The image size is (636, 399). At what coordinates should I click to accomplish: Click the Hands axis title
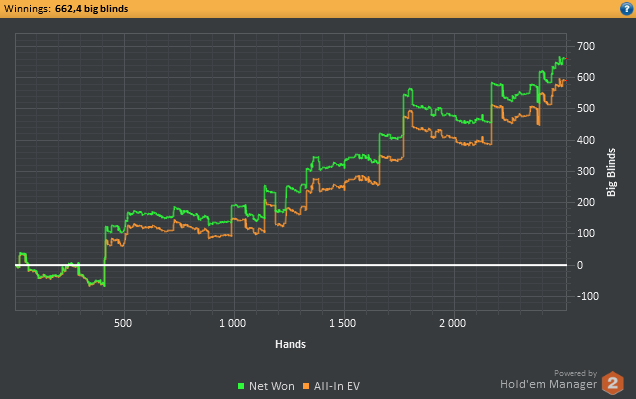(290, 344)
